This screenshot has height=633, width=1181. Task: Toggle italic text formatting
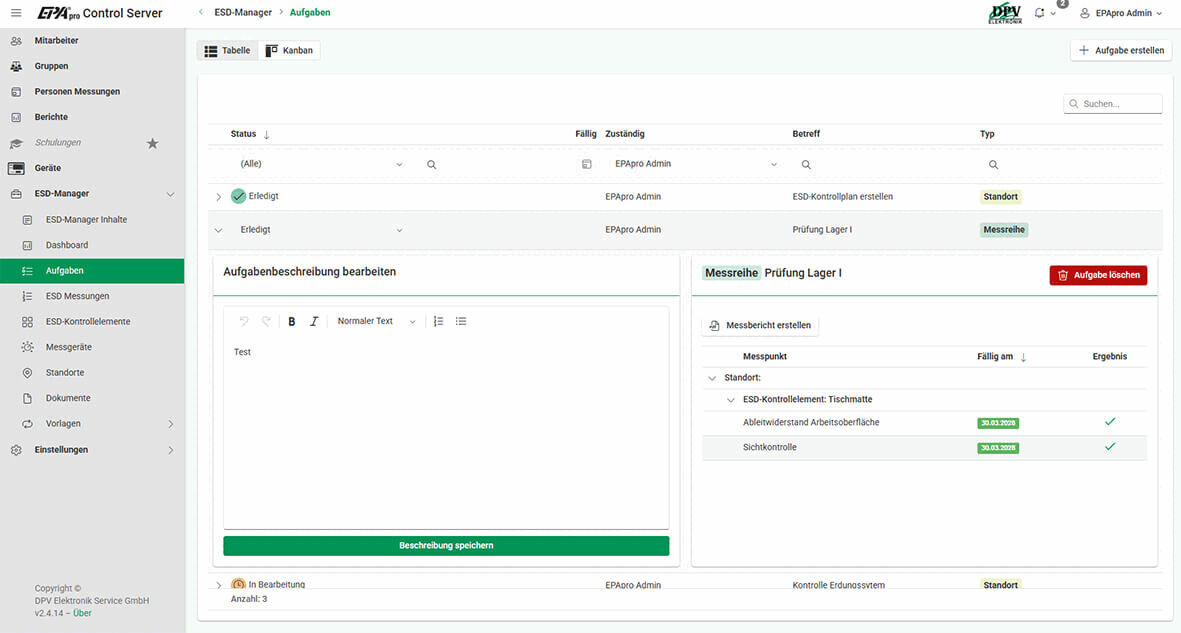tap(314, 321)
